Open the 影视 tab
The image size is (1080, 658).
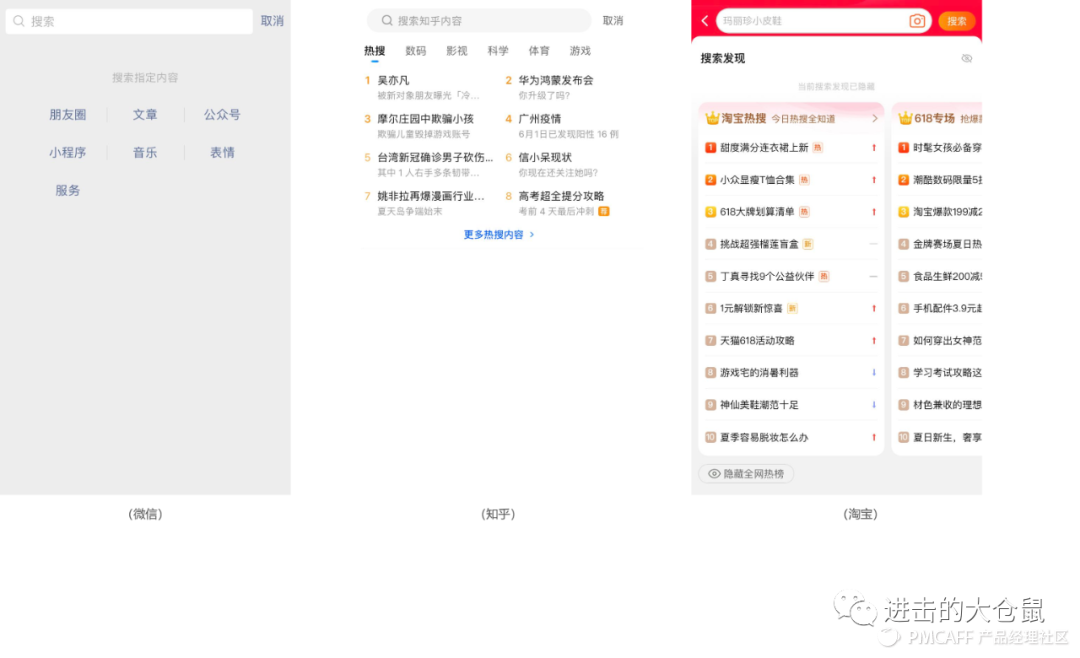click(457, 51)
